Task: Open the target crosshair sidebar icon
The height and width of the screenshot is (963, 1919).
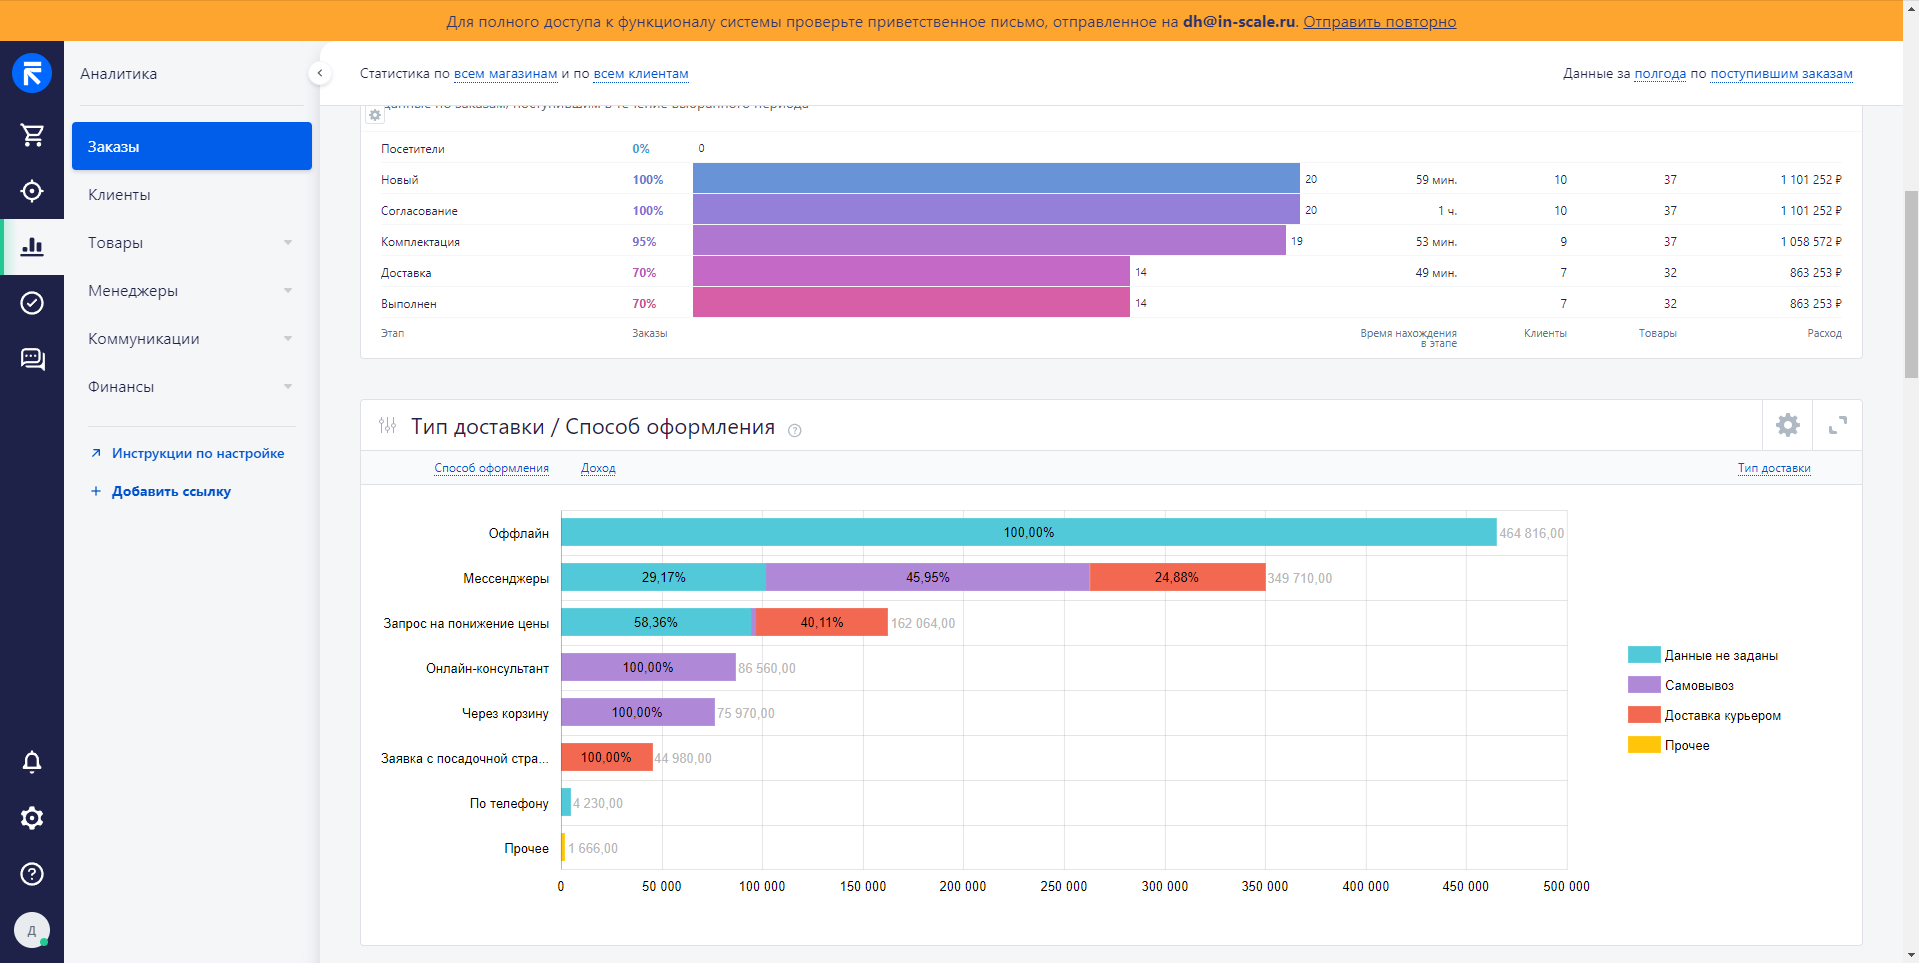Action: (x=32, y=191)
